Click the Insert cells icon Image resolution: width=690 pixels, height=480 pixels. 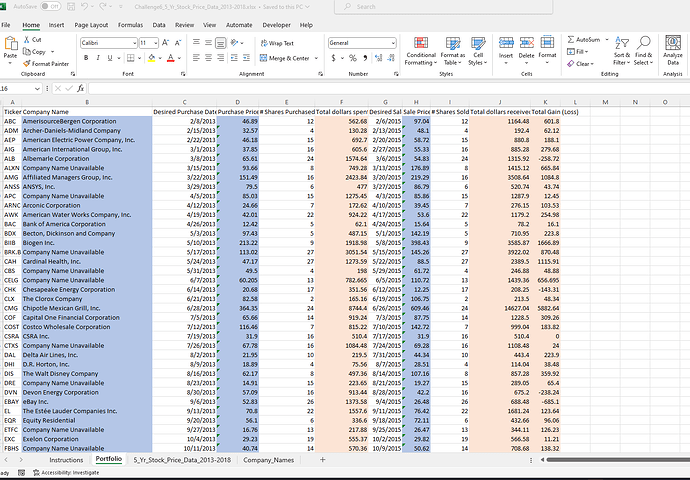pos(506,42)
